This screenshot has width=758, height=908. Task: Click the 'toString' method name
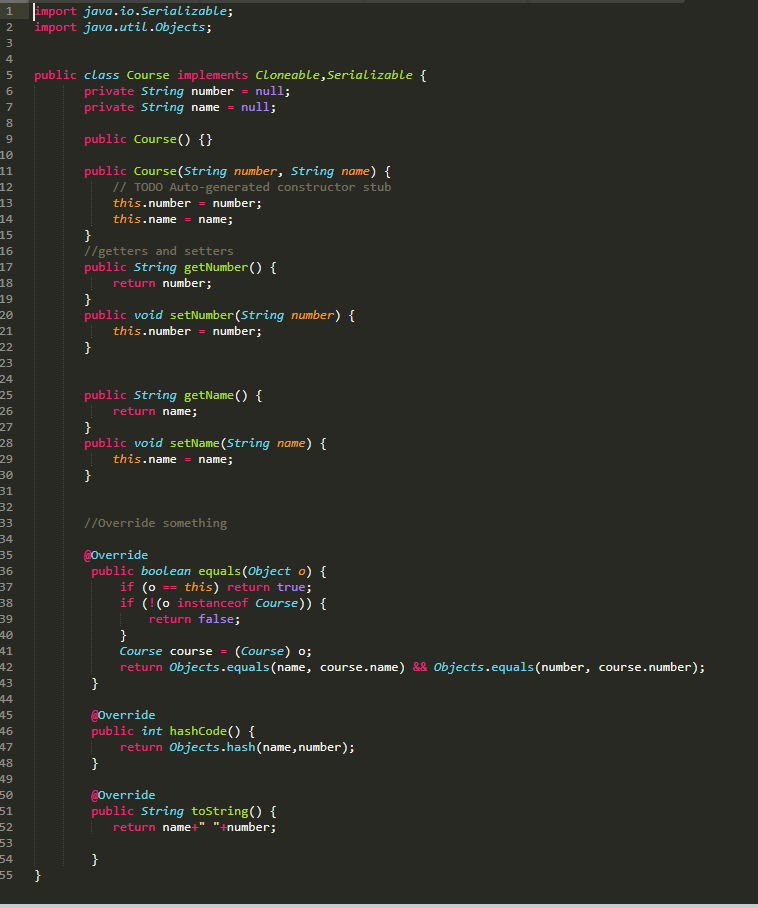219,811
